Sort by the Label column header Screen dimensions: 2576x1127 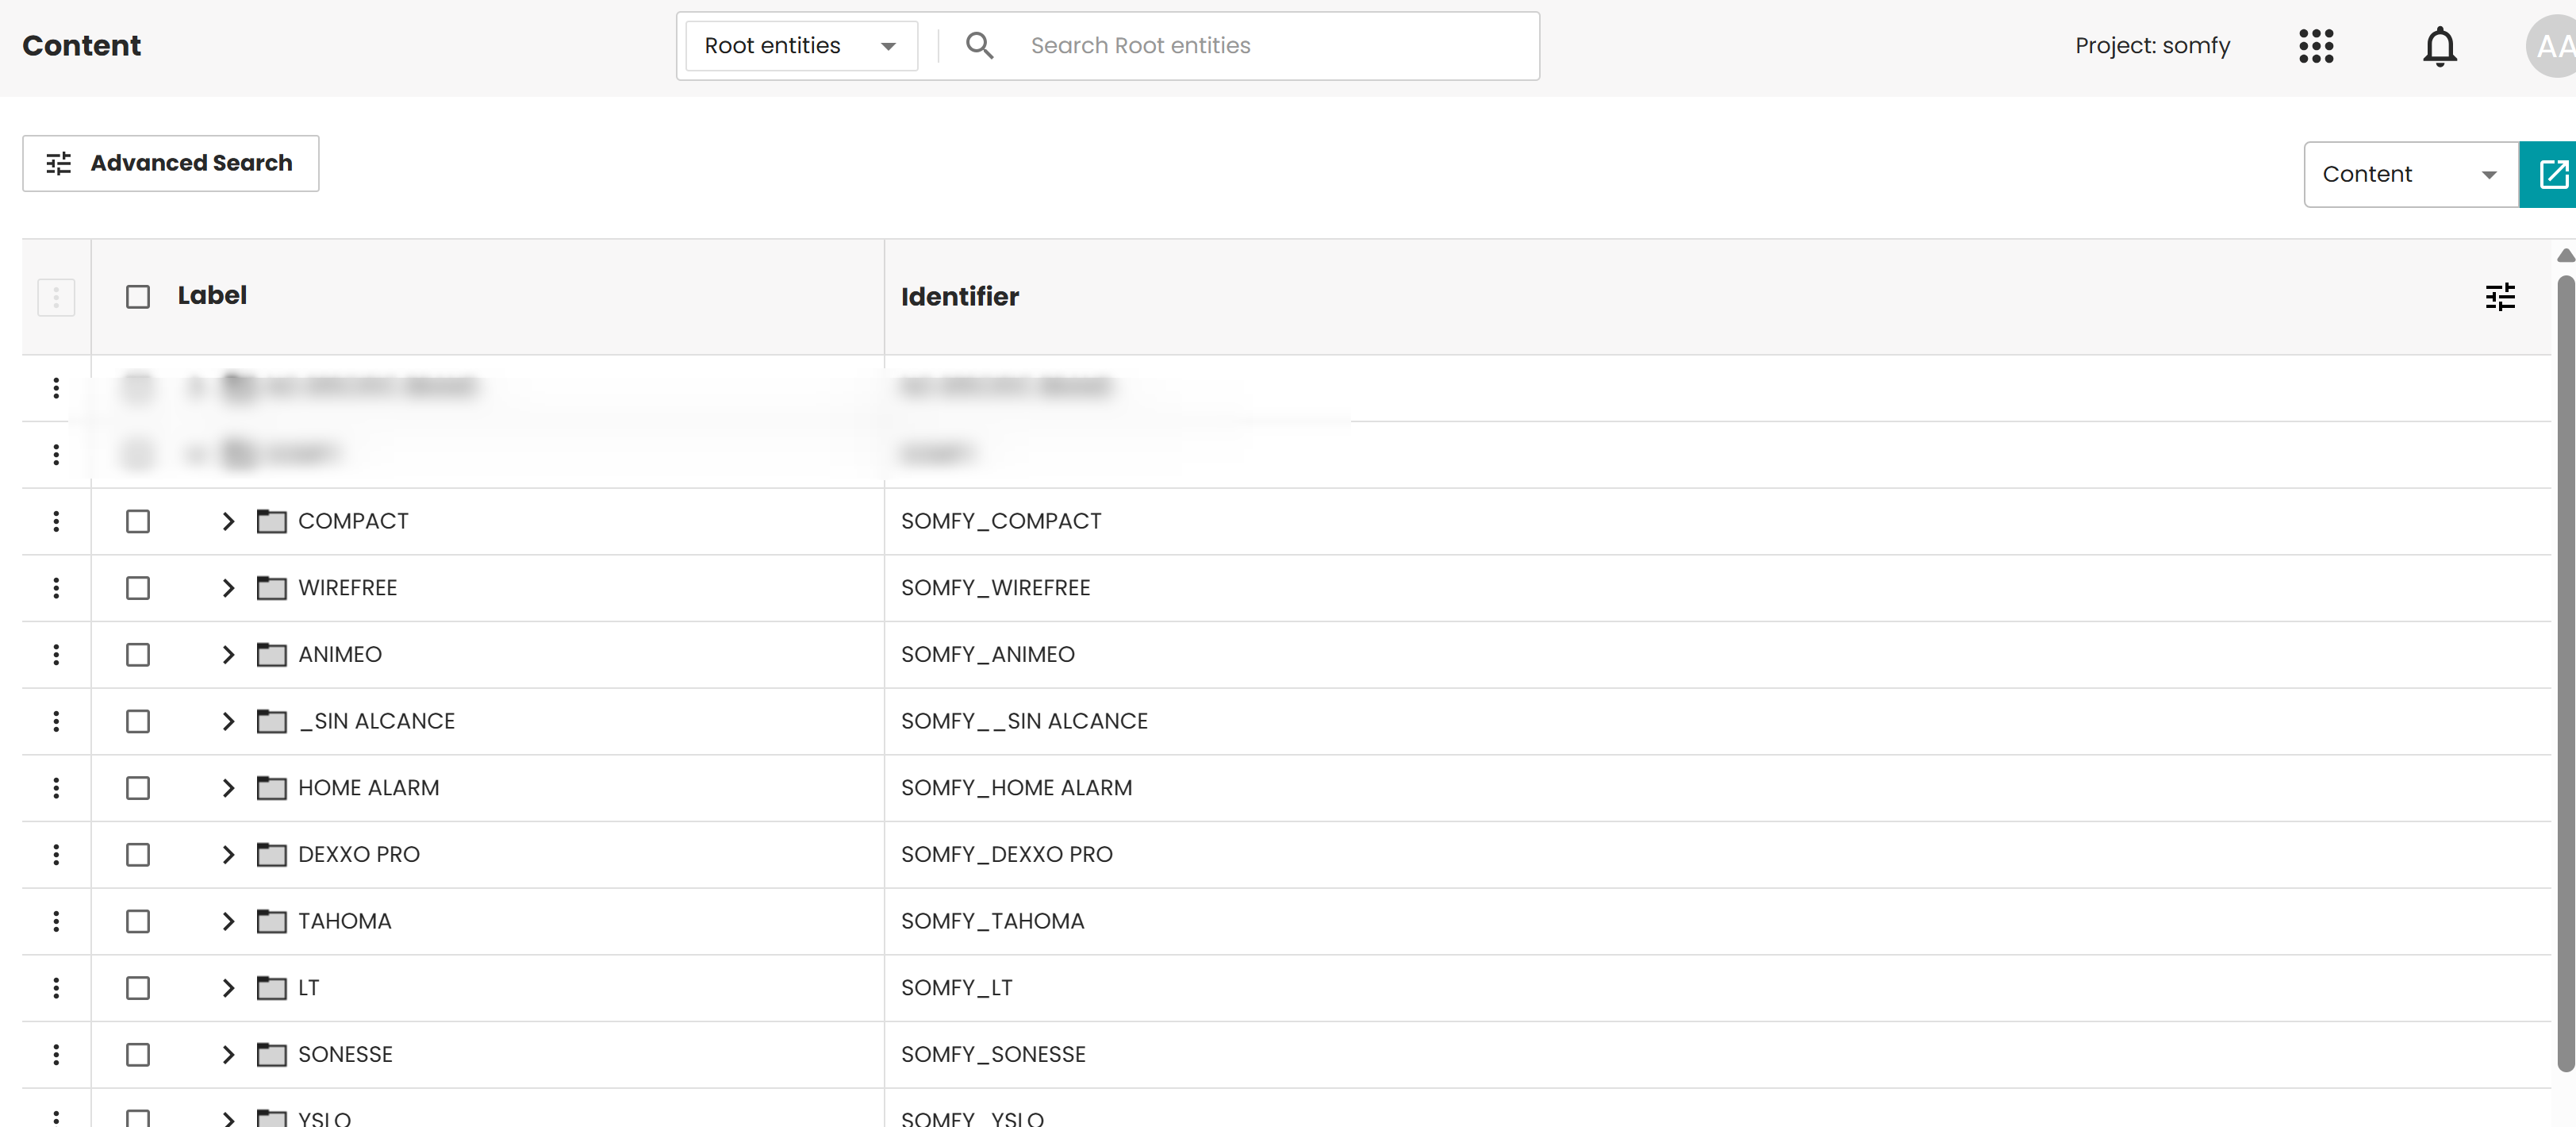click(212, 296)
